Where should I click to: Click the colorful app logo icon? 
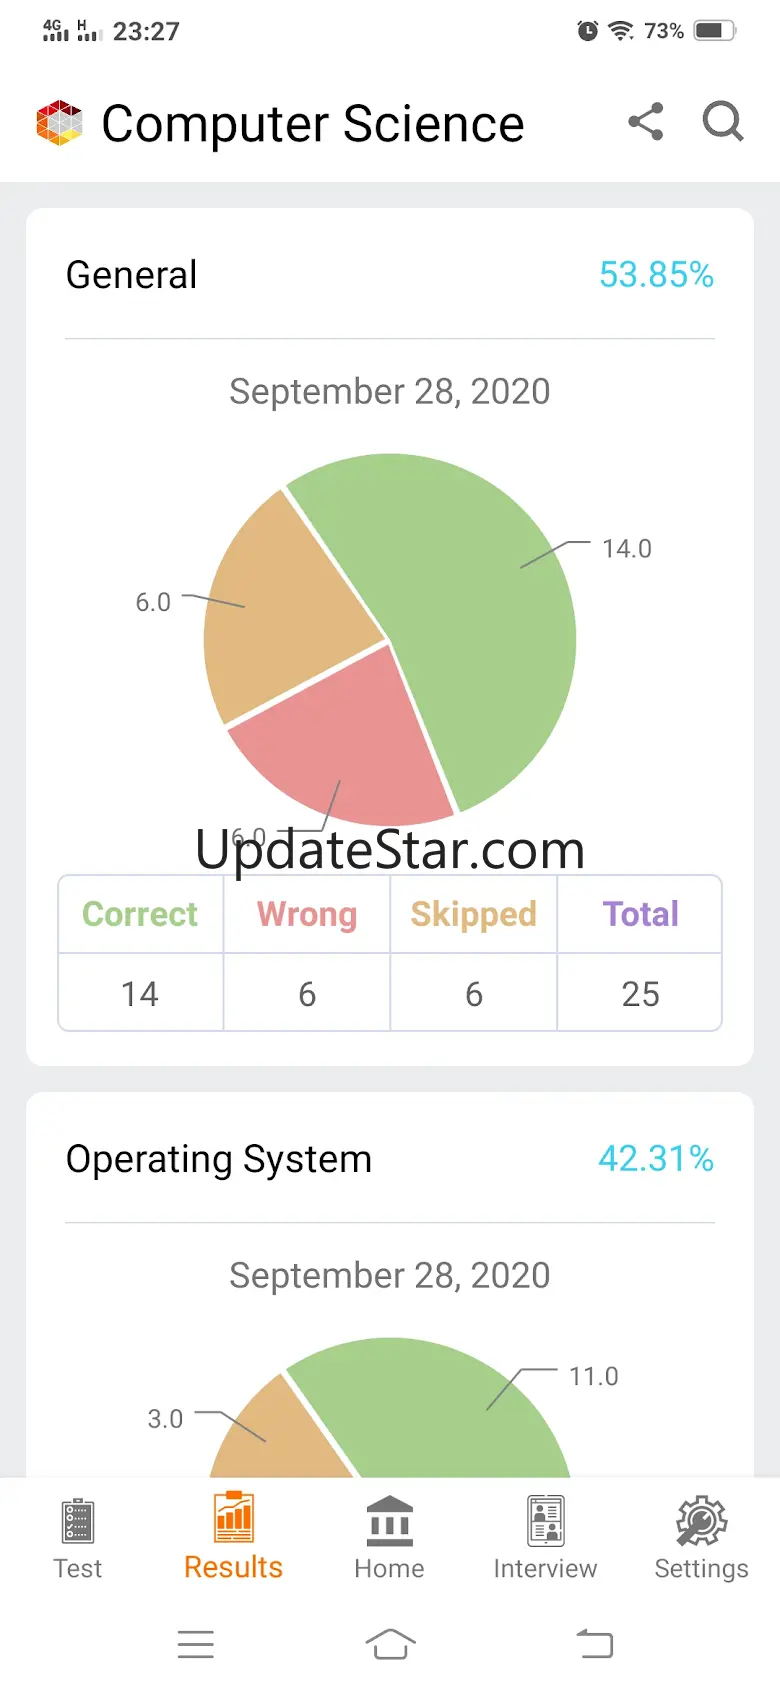pos(59,123)
